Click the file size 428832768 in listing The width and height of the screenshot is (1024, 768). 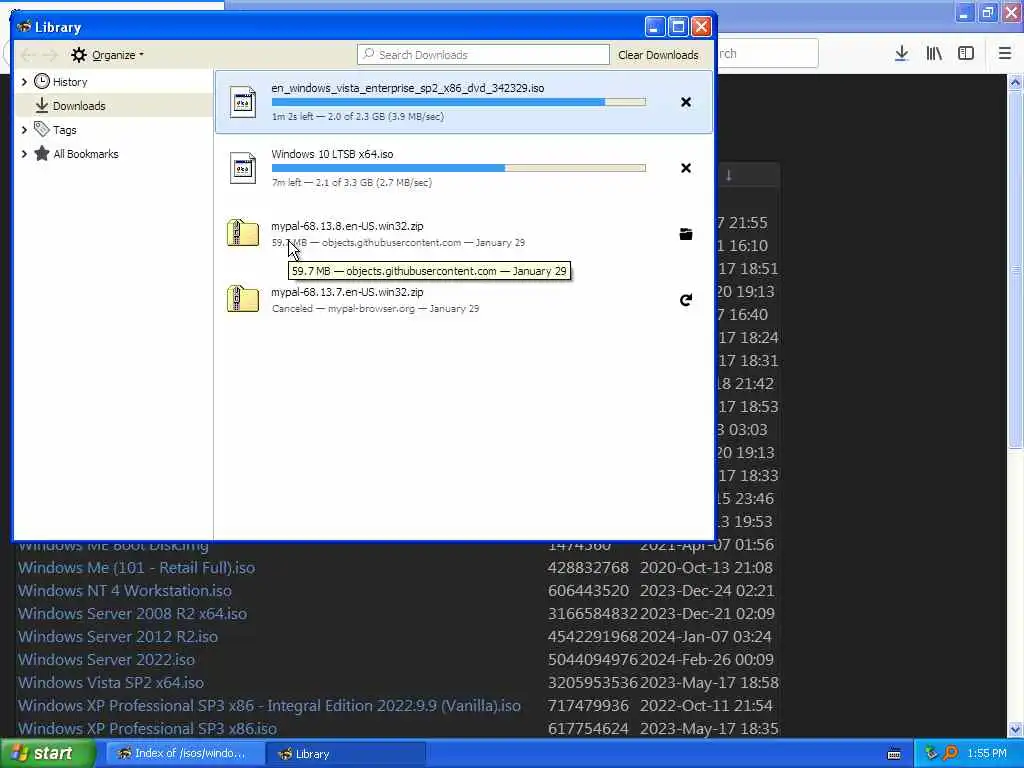coord(588,568)
